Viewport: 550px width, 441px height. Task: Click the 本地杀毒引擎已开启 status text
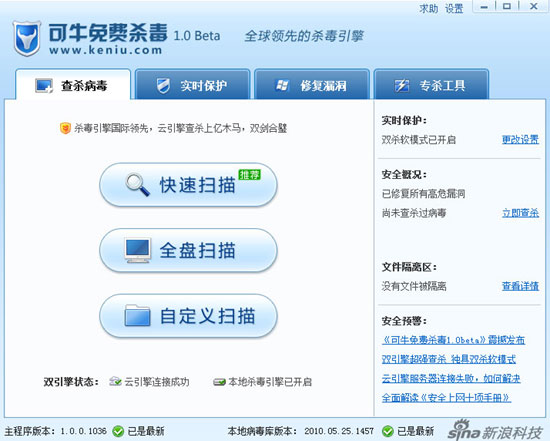coord(270,381)
